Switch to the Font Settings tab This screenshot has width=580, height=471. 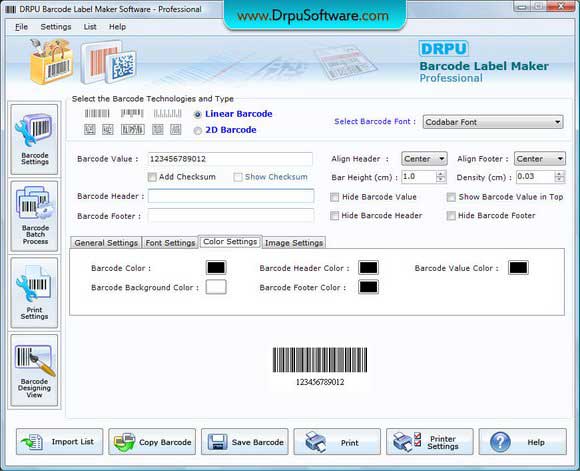(x=170, y=243)
